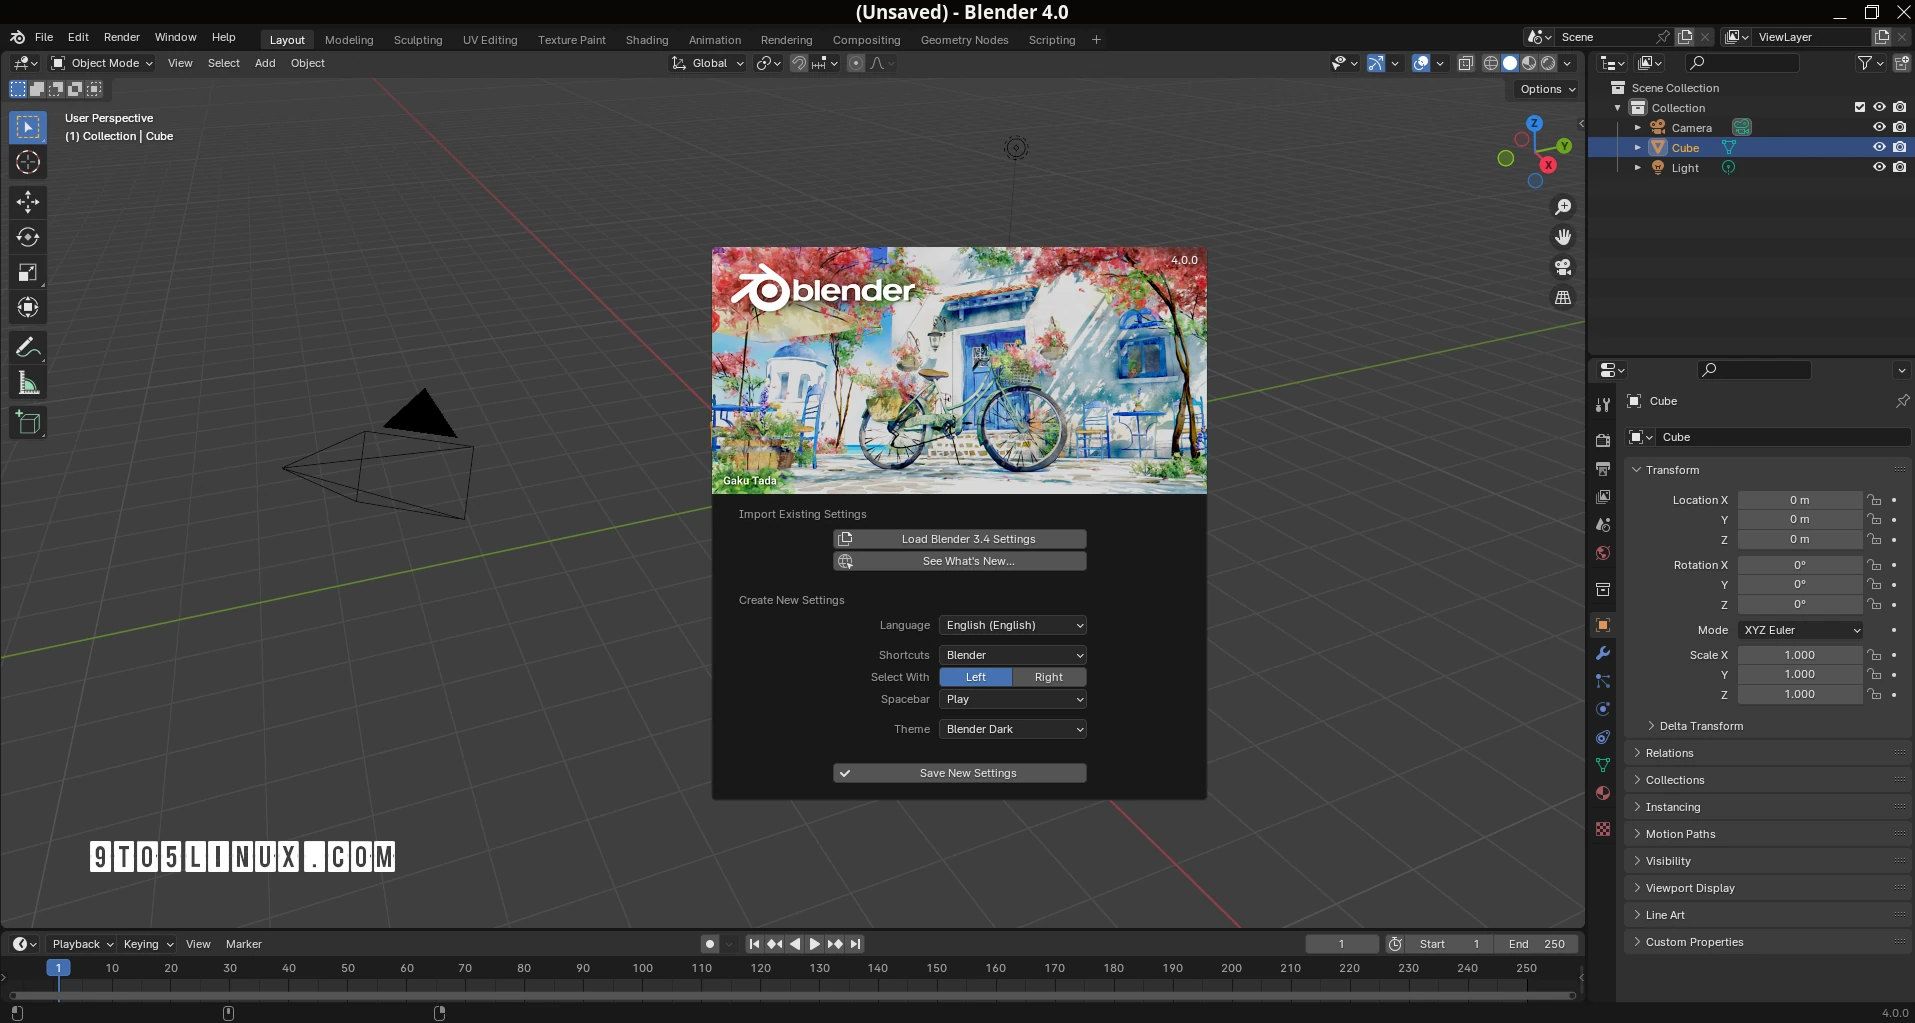Switch to the Shading workspace tab
1915x1023 pixels.
pyautogui.click(x=647, y=40)
